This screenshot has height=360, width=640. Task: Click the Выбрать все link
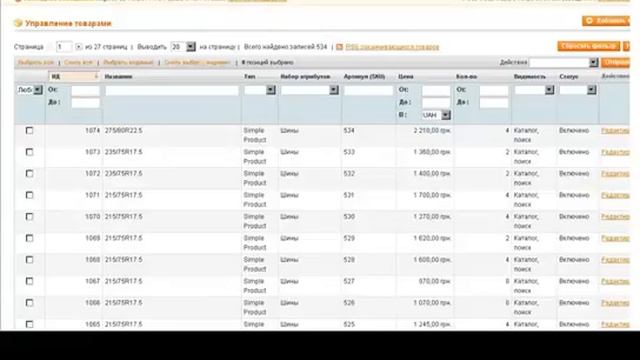[x=36, y=62]
